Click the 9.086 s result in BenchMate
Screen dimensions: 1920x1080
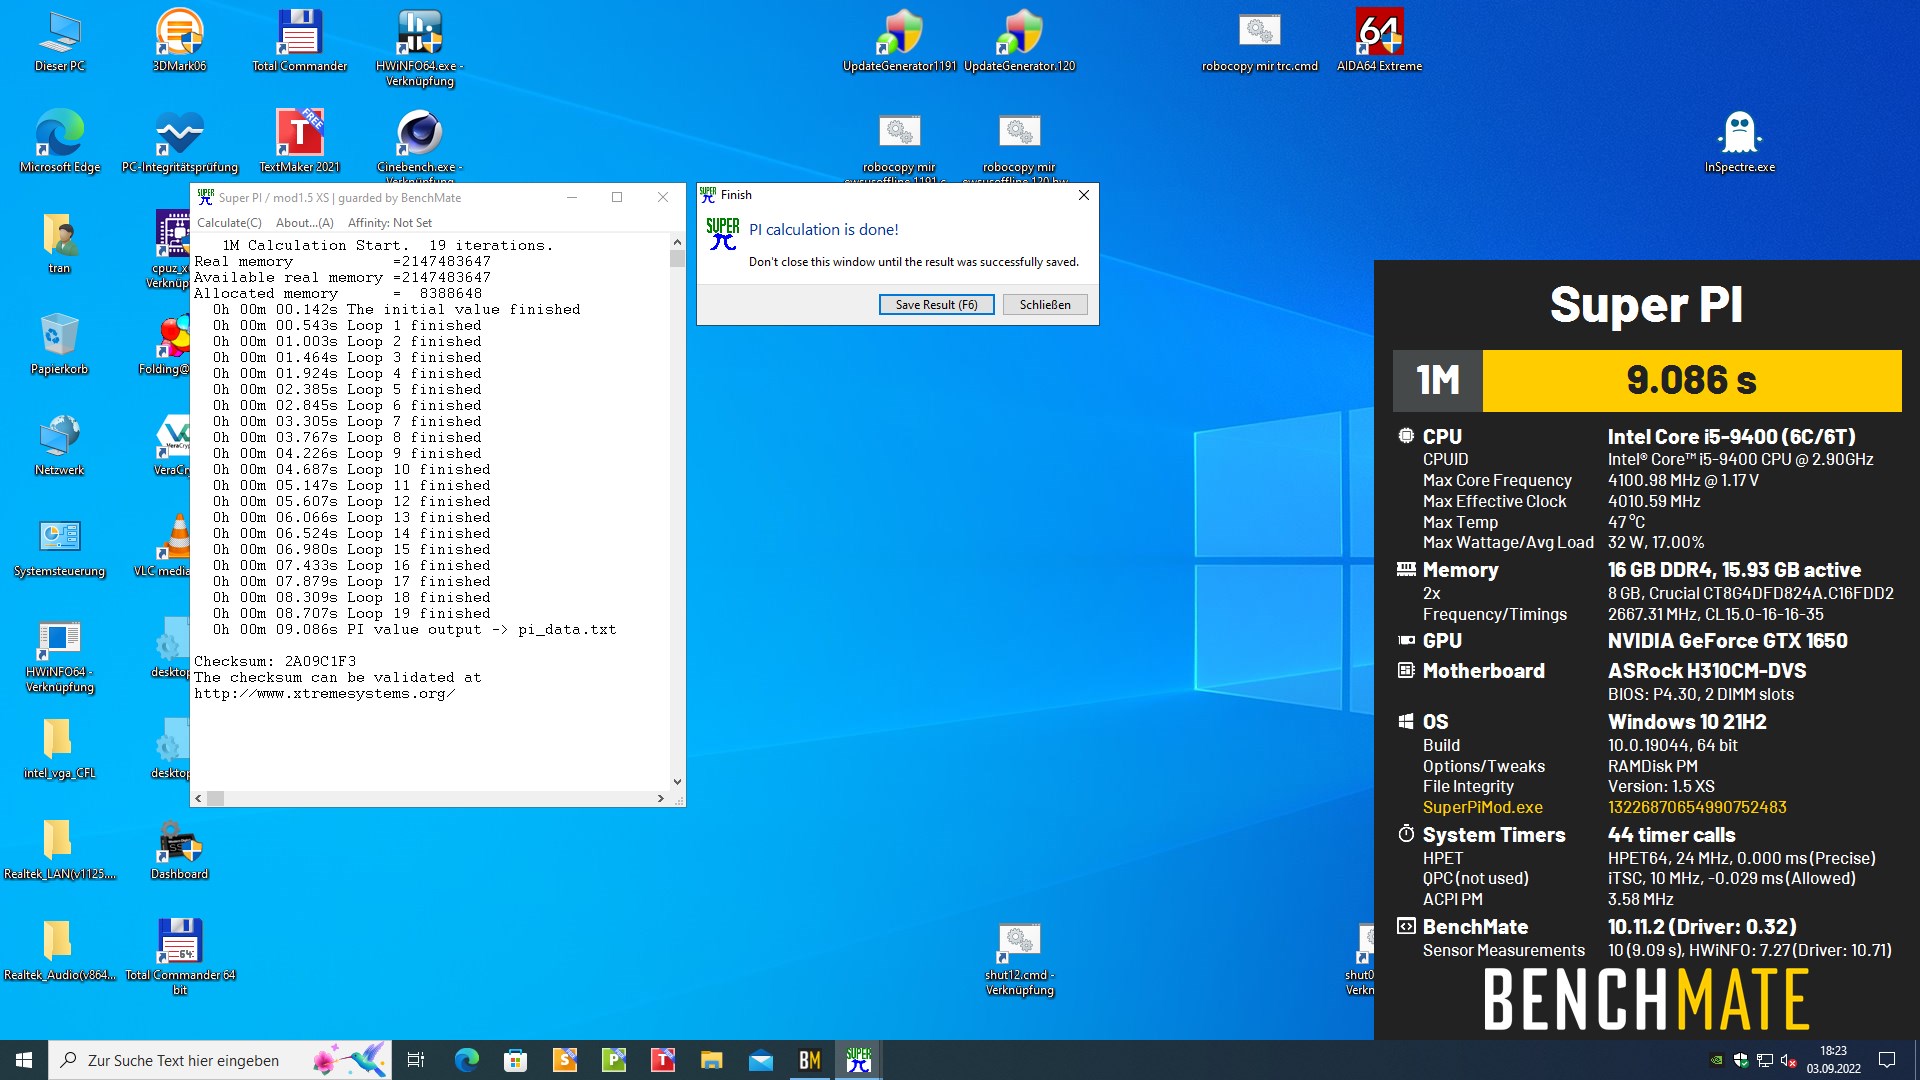click(1692, 380)
